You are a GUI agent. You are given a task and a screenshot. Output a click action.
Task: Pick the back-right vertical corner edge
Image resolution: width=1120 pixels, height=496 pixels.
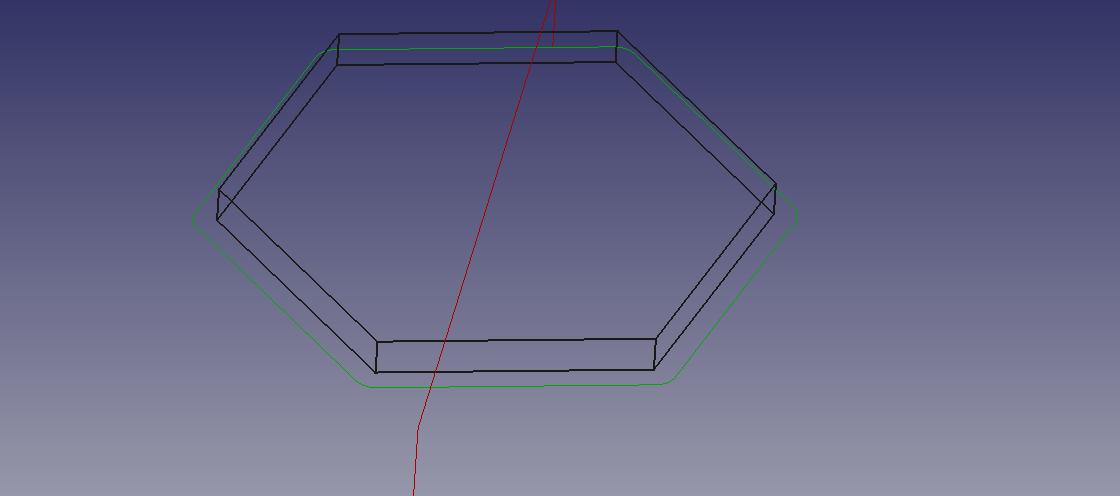point(617,46)
